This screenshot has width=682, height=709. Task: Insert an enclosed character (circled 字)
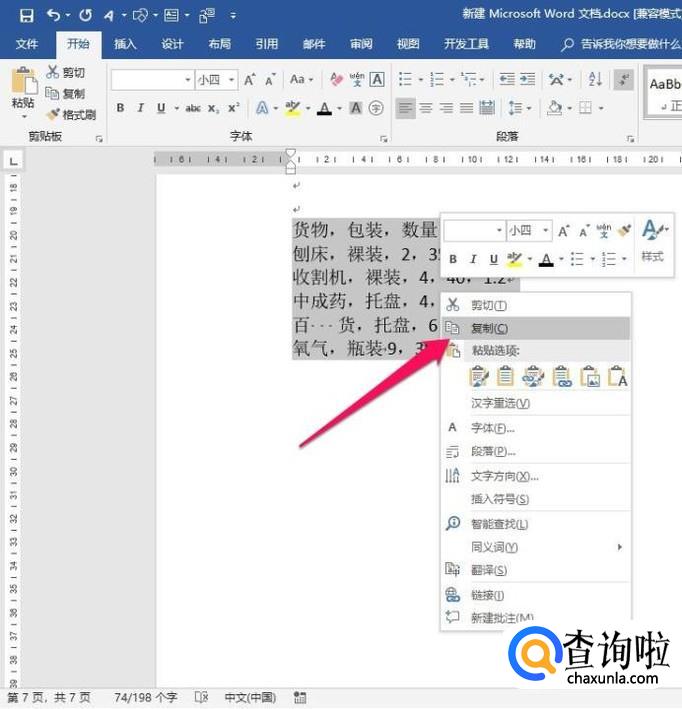[x=376, y=108]
